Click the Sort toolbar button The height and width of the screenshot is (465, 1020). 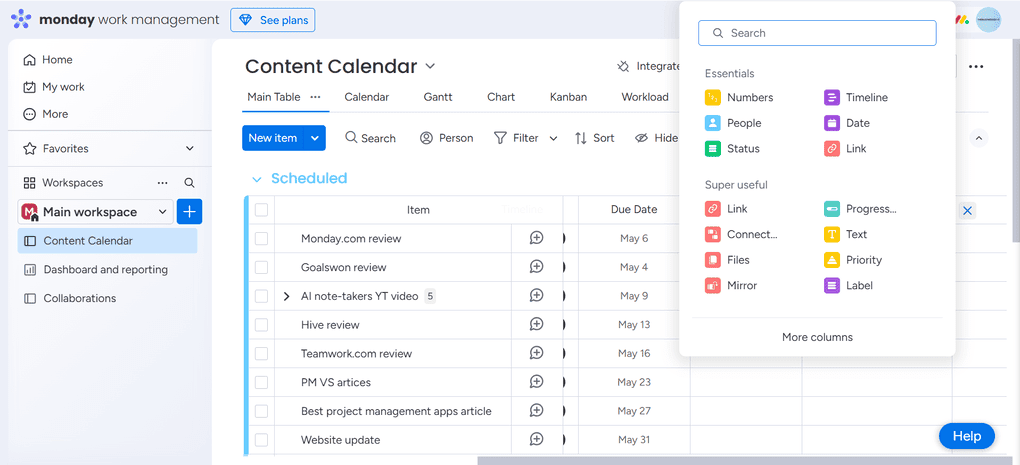click(x=595, y=138)
